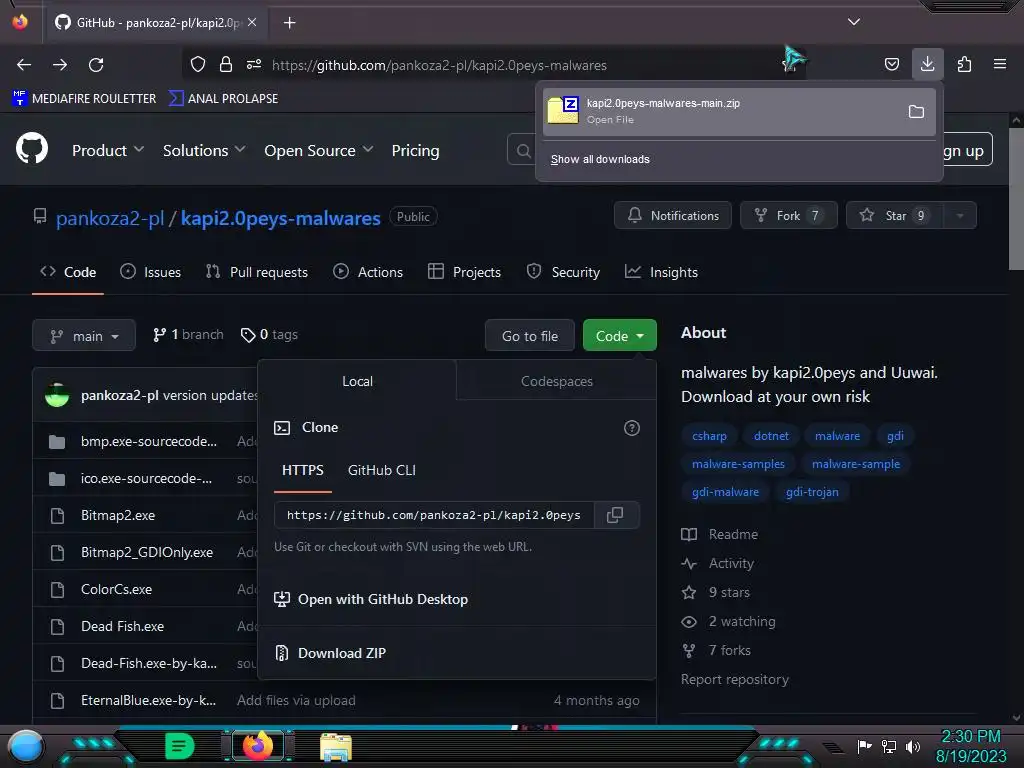Viewport: 1024px width, 768px height.
Task: Click the clone URL text field
Action: (x=434, y=515)
